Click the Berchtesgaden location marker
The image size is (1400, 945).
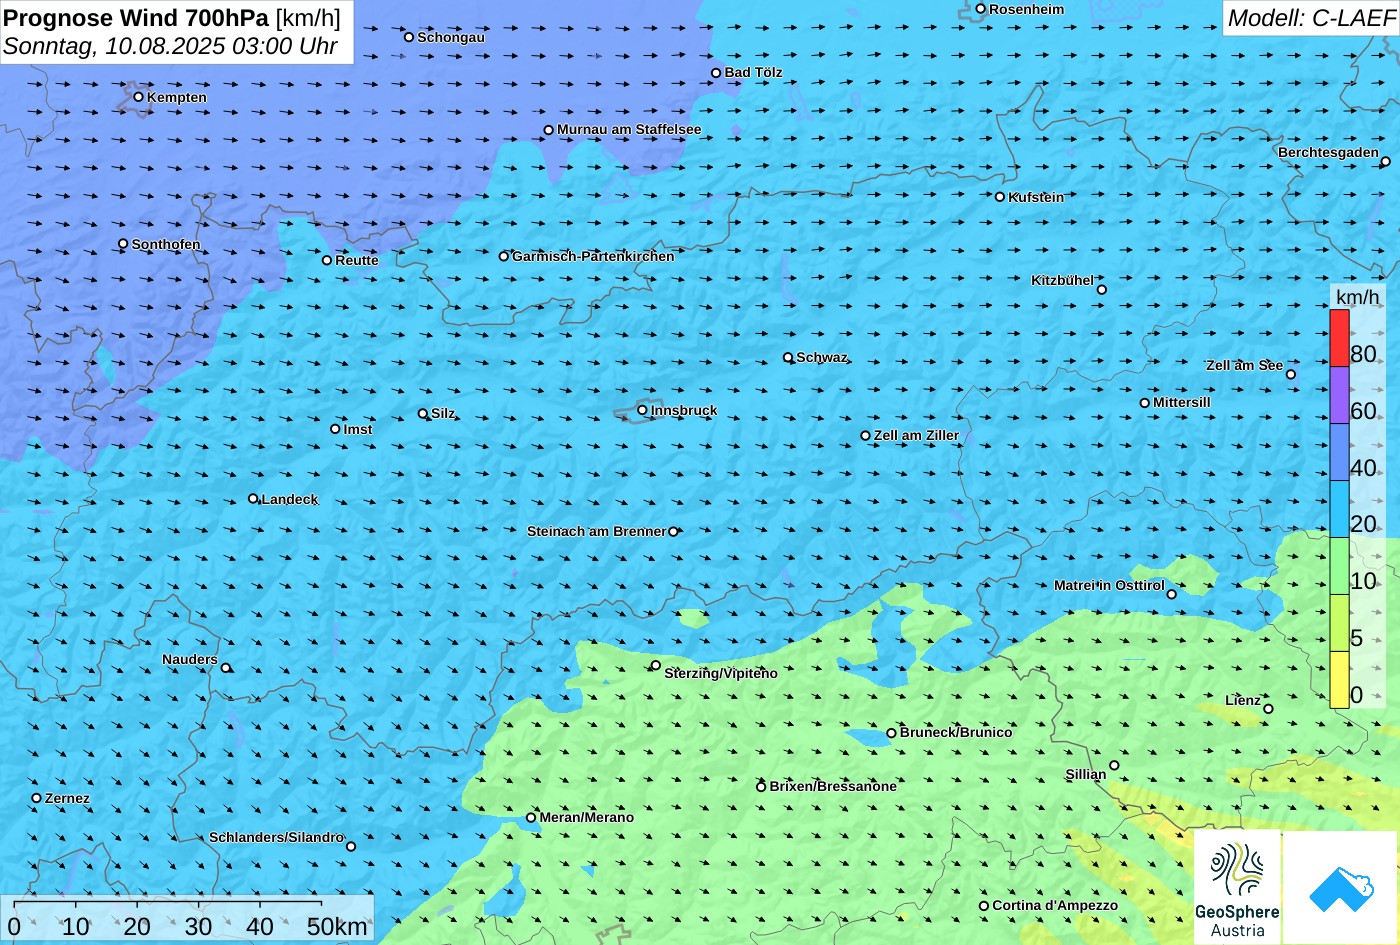coord(1385,161)
